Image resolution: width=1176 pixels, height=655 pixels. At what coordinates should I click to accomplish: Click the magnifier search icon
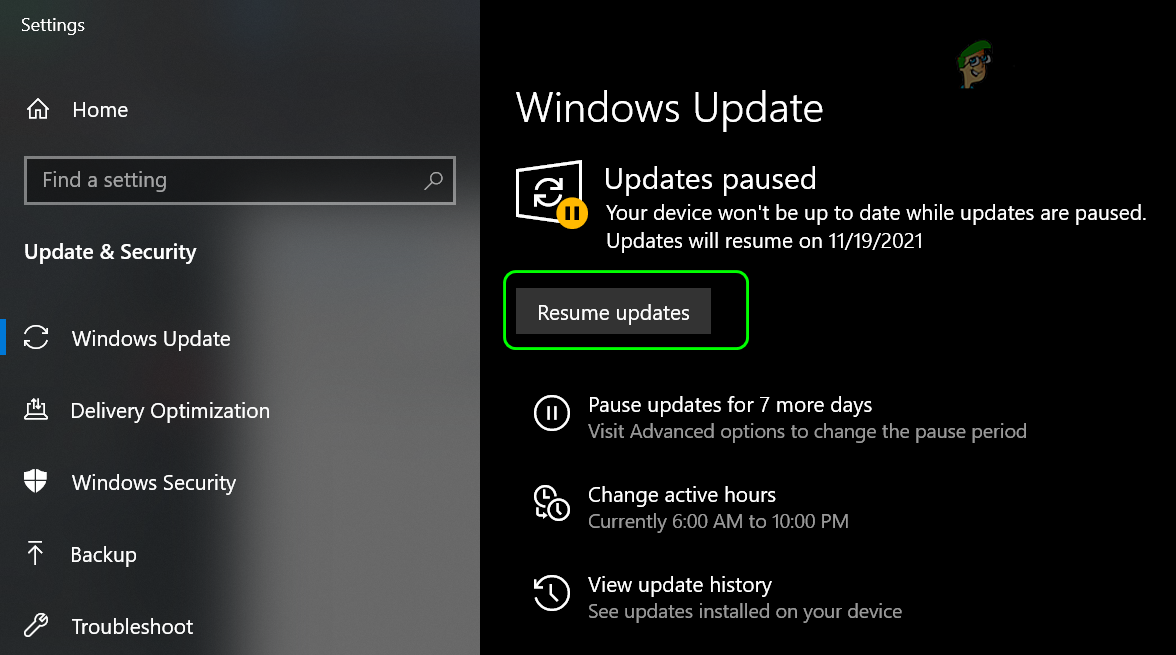click(x=434, y=180)
